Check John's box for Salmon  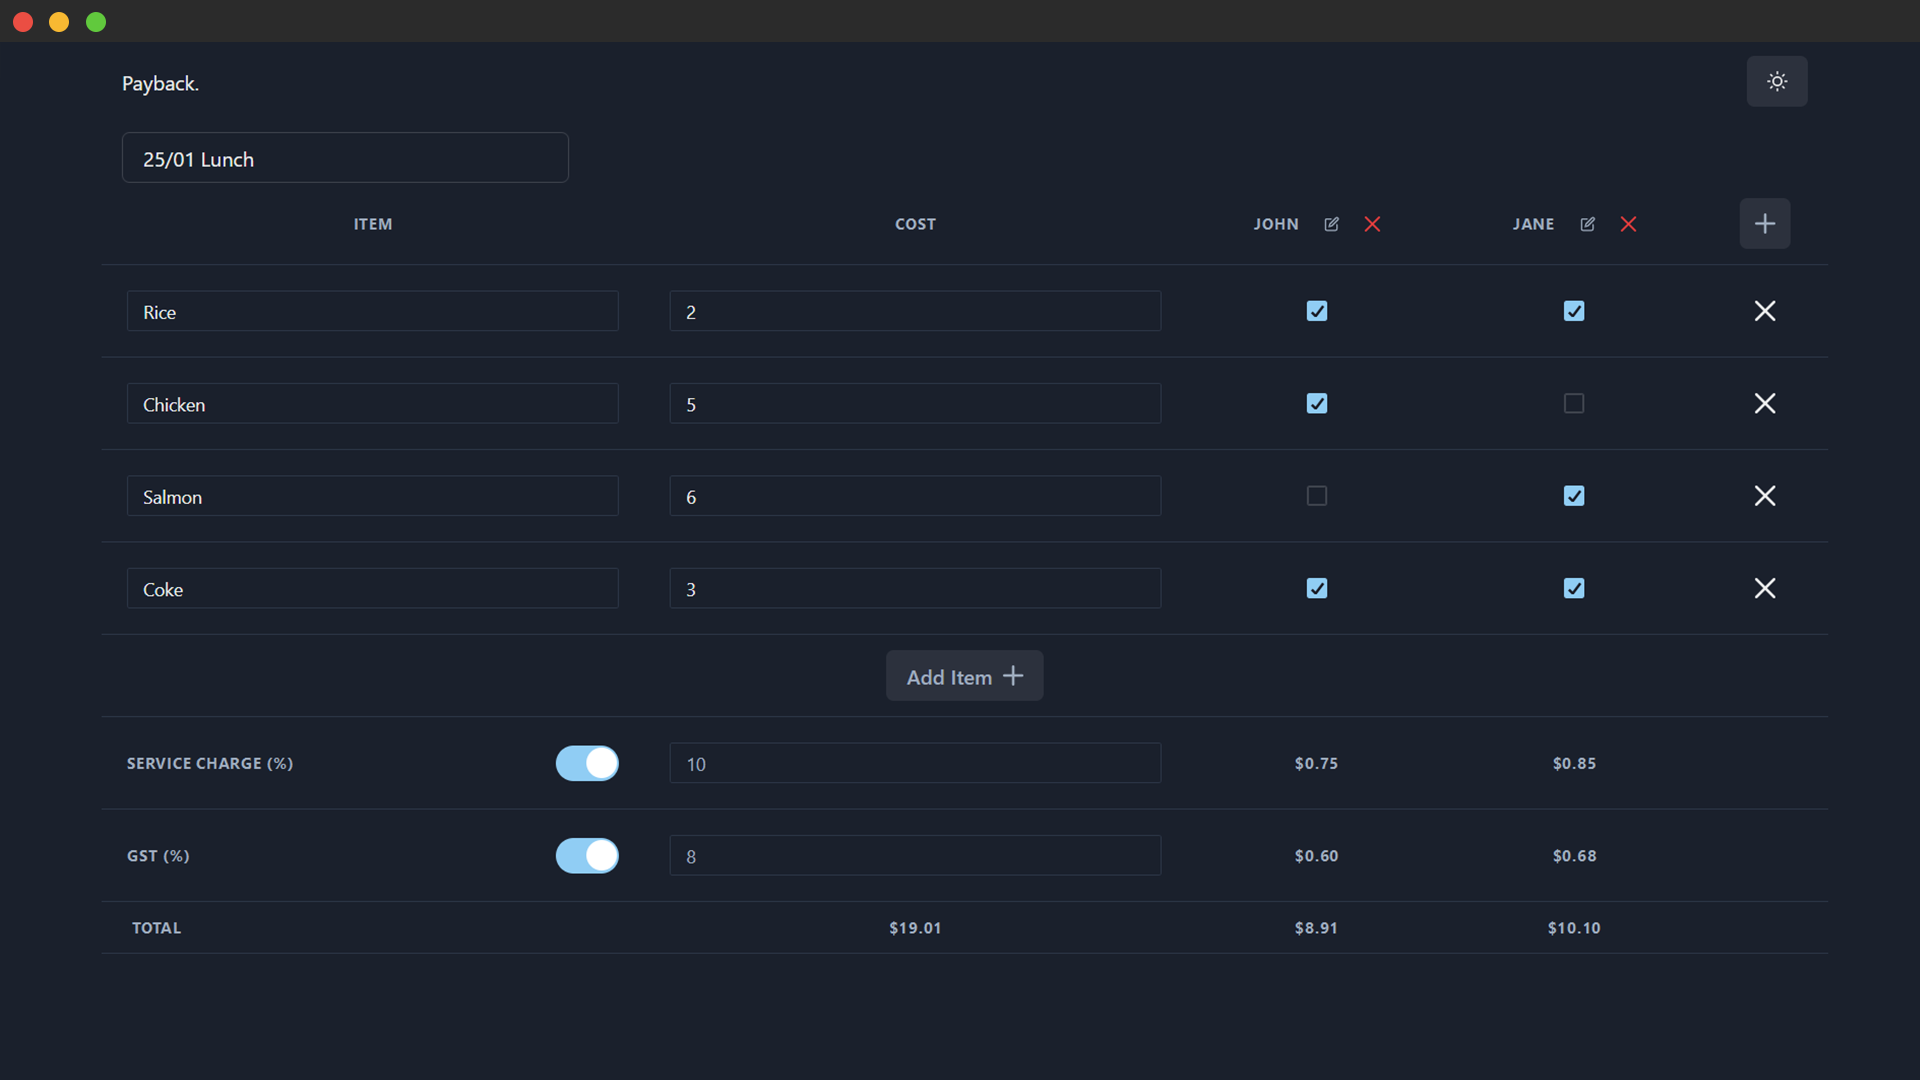[1316, 496]
